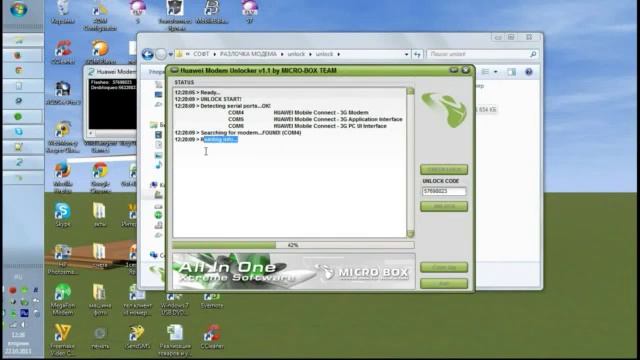Image resolution: width=640 pixels, height=360 pixels.
Task: Click 'Searching for modem...FOUND! (COM4)' log line
Action: pyautogui.click(x=238, y=133)
